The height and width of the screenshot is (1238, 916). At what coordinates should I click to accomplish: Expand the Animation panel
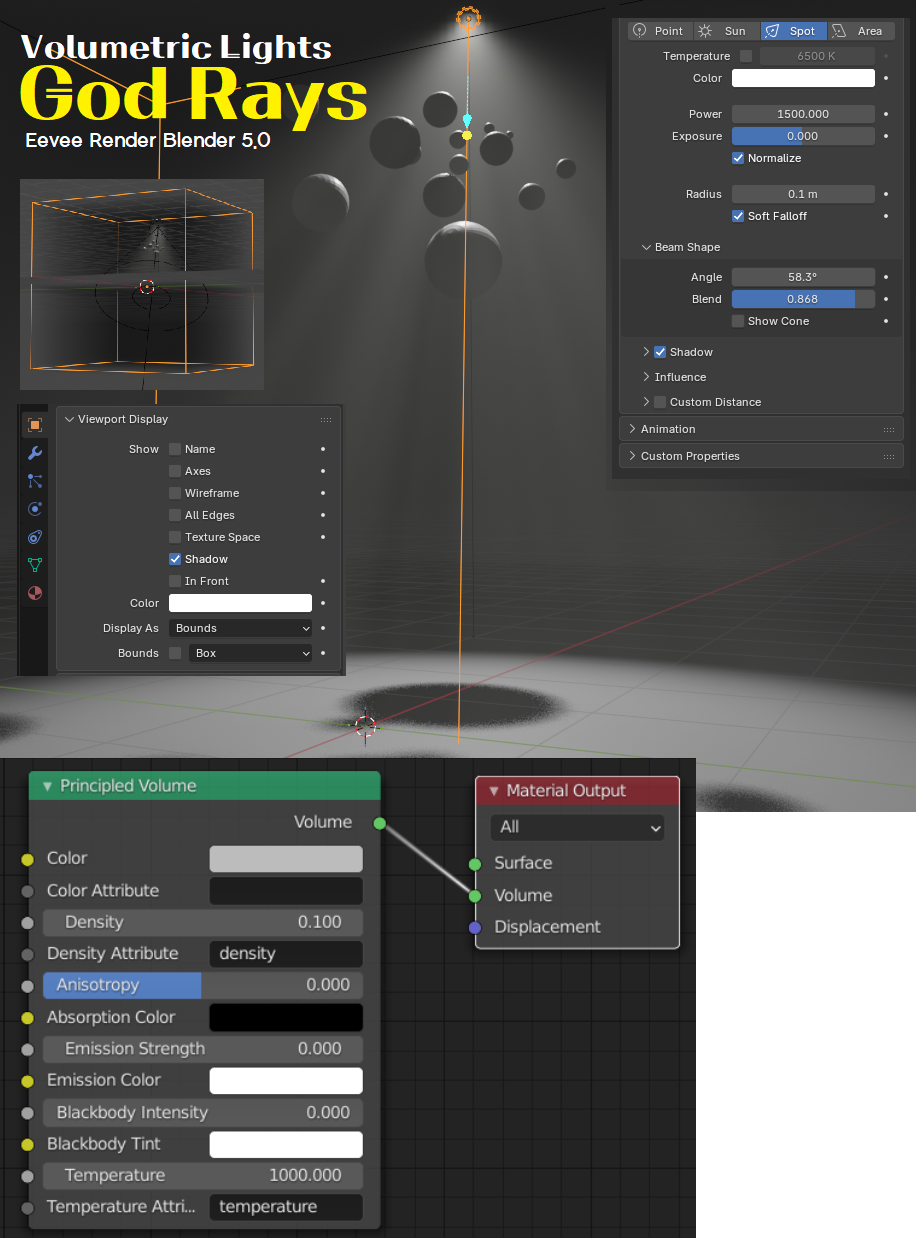coord(632,429)
